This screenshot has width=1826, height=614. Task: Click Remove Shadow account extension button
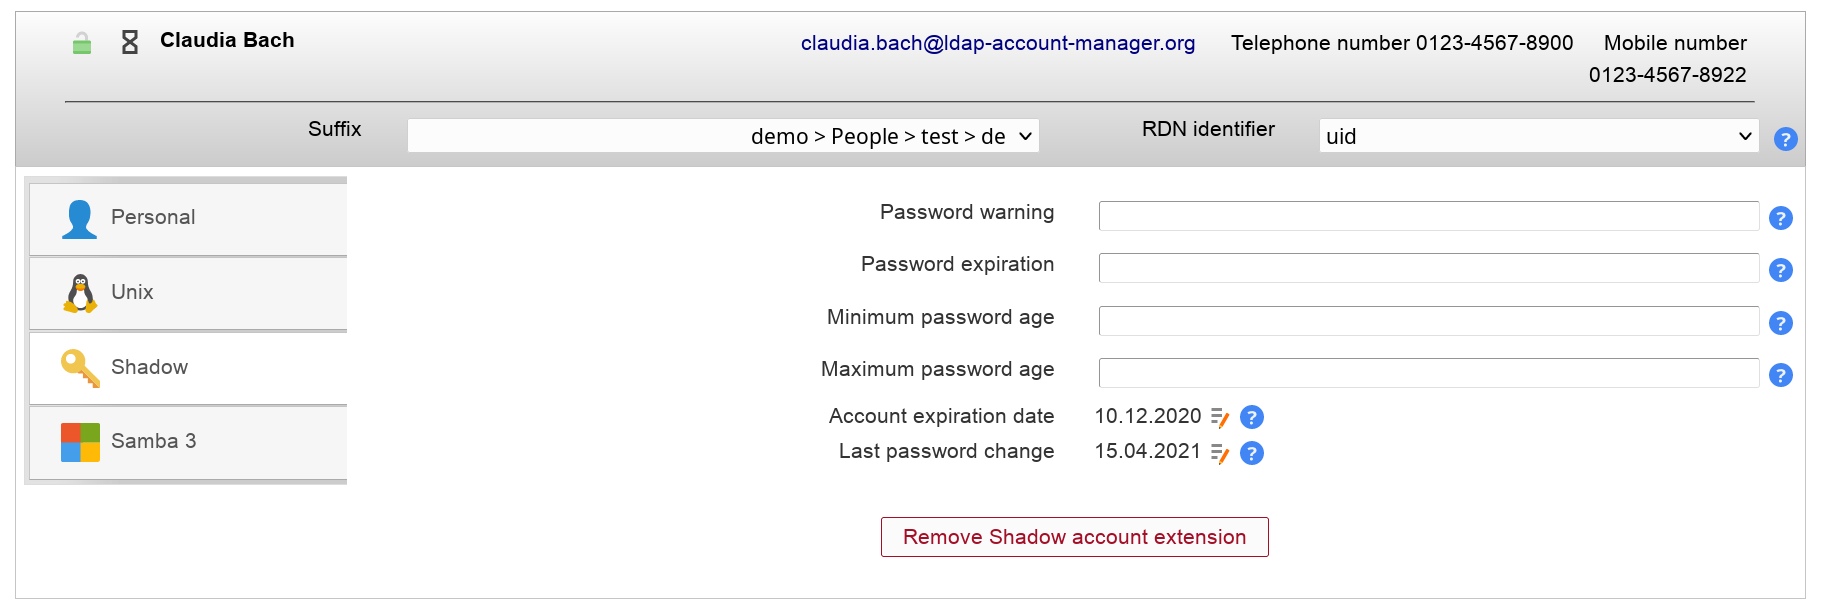point(1074,537)
